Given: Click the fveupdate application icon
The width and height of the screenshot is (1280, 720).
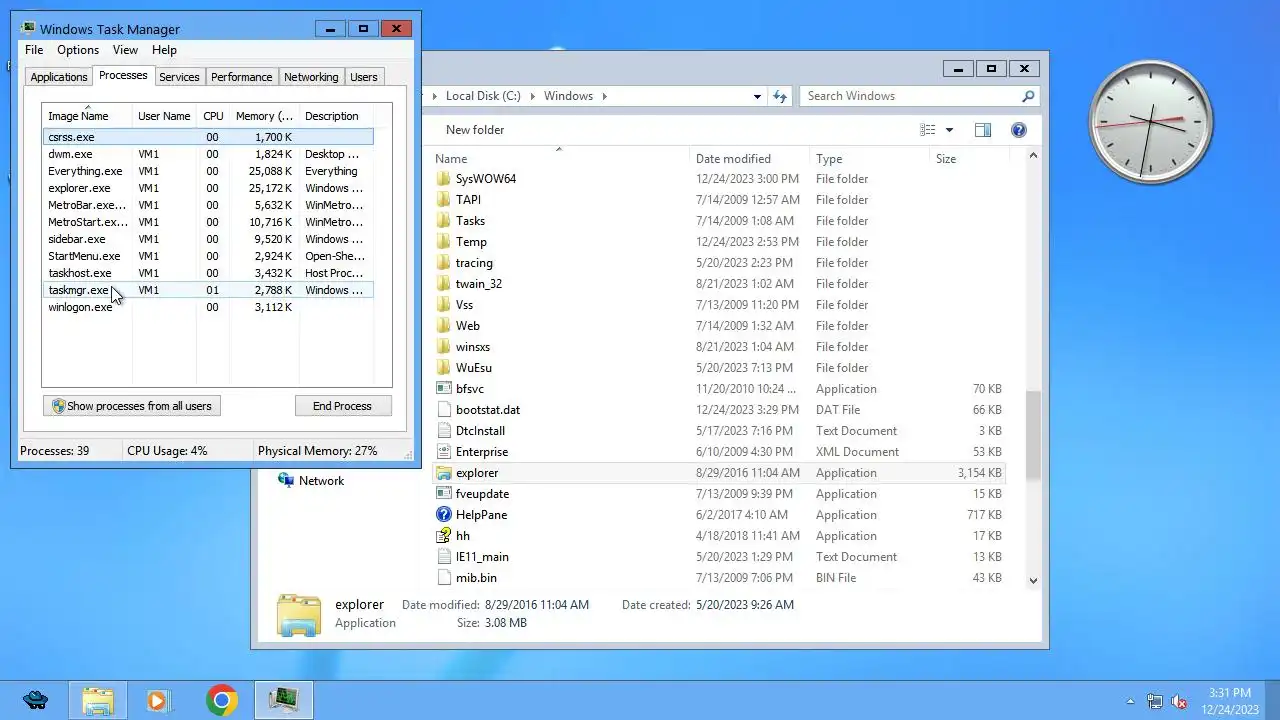Looking at the screenshot, I should 445,494.
